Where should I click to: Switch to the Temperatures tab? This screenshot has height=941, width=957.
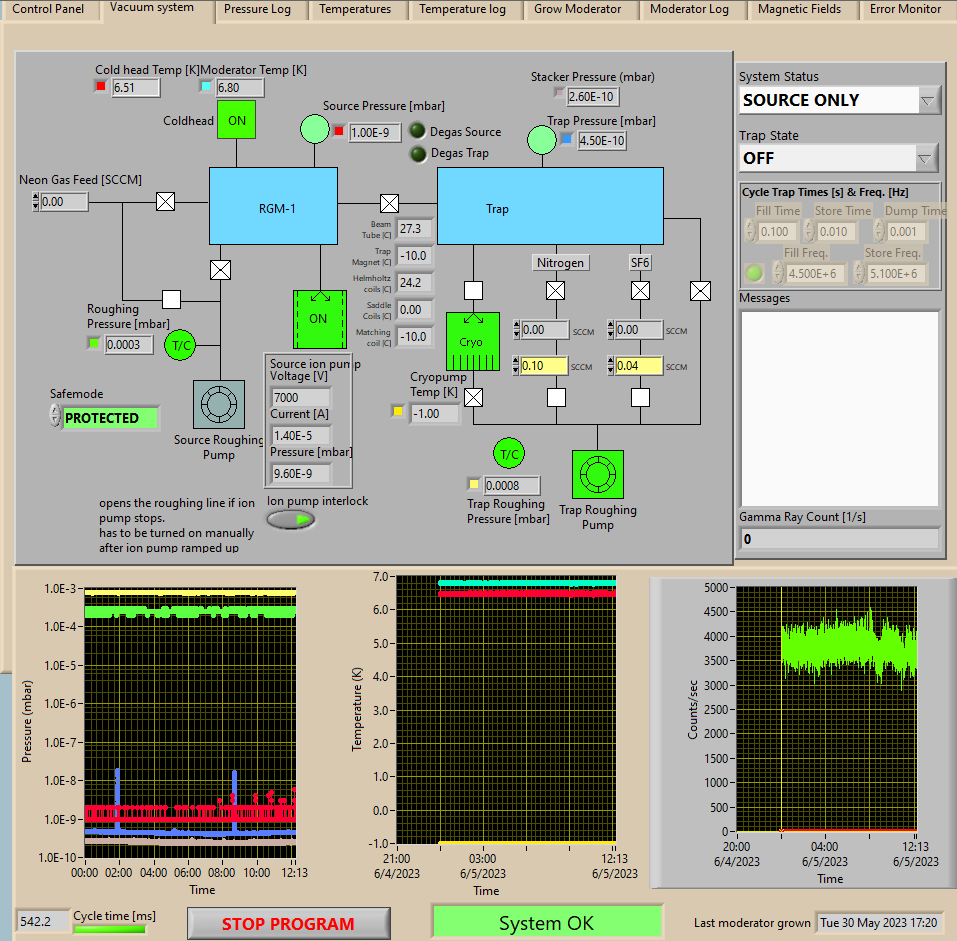pyautogui.click(x=355, y=9)
